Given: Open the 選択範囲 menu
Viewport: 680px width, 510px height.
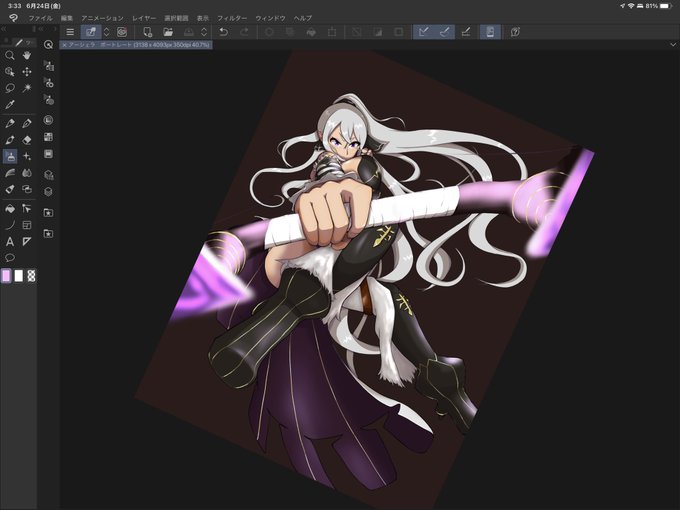Looking at the screenshot, I should [176, 18].
